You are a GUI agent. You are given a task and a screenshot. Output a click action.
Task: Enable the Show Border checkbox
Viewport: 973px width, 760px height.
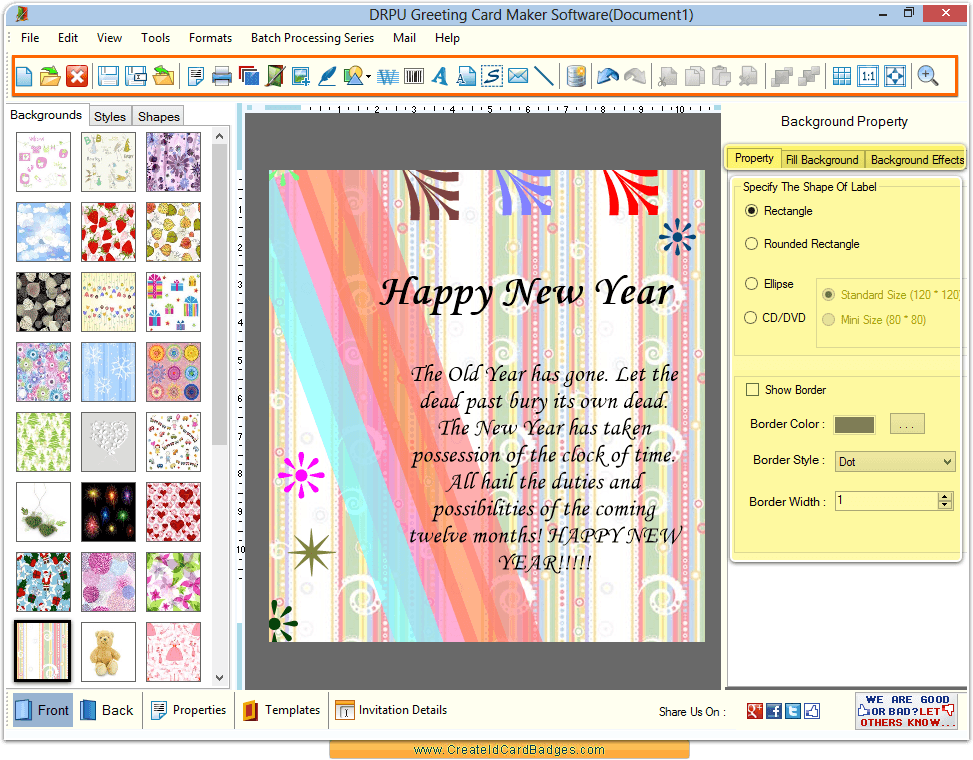pyautogui.click(x=753, y=390)
